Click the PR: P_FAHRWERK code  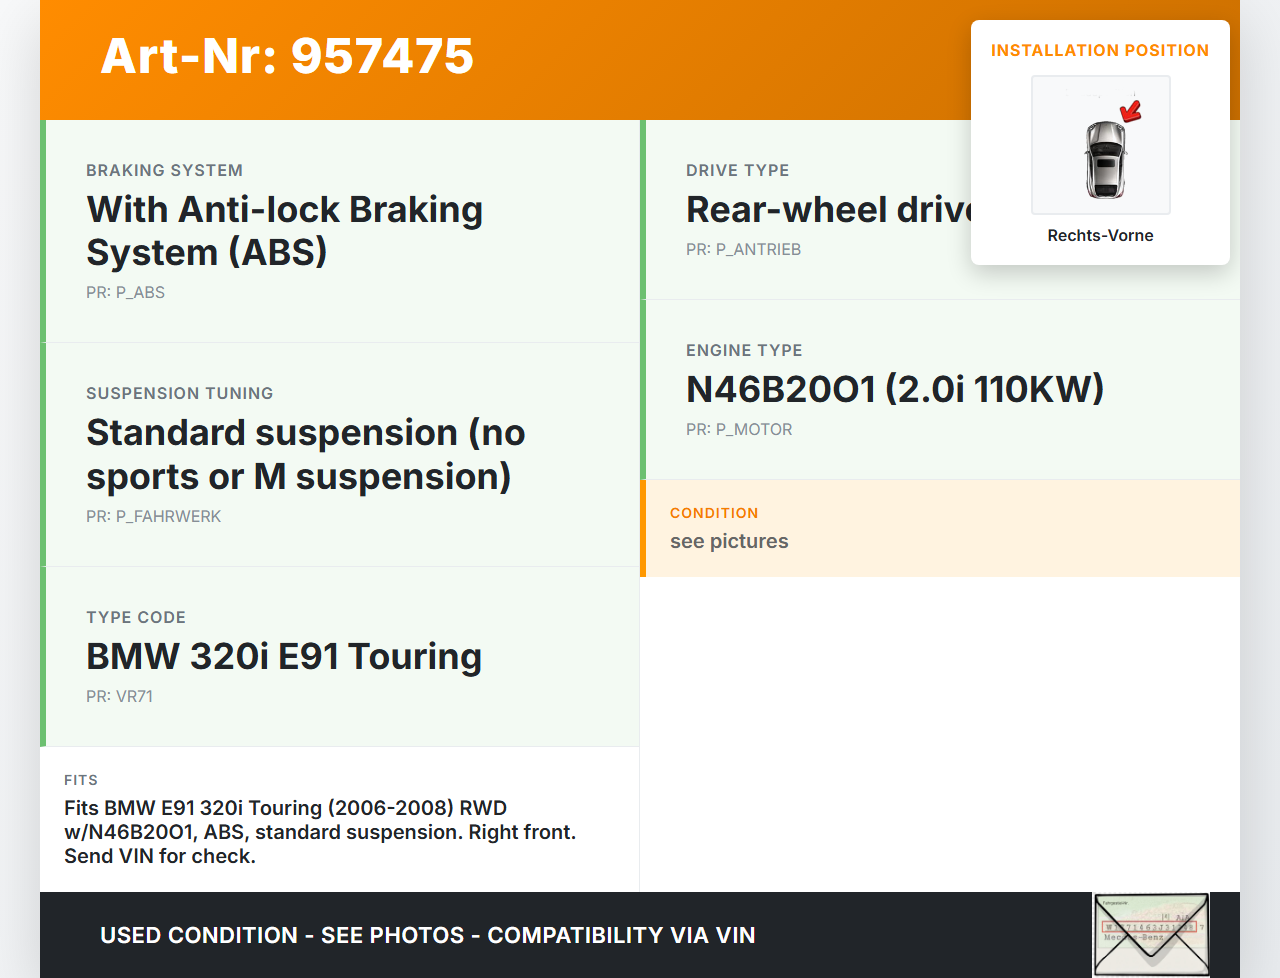pos(153,517)
